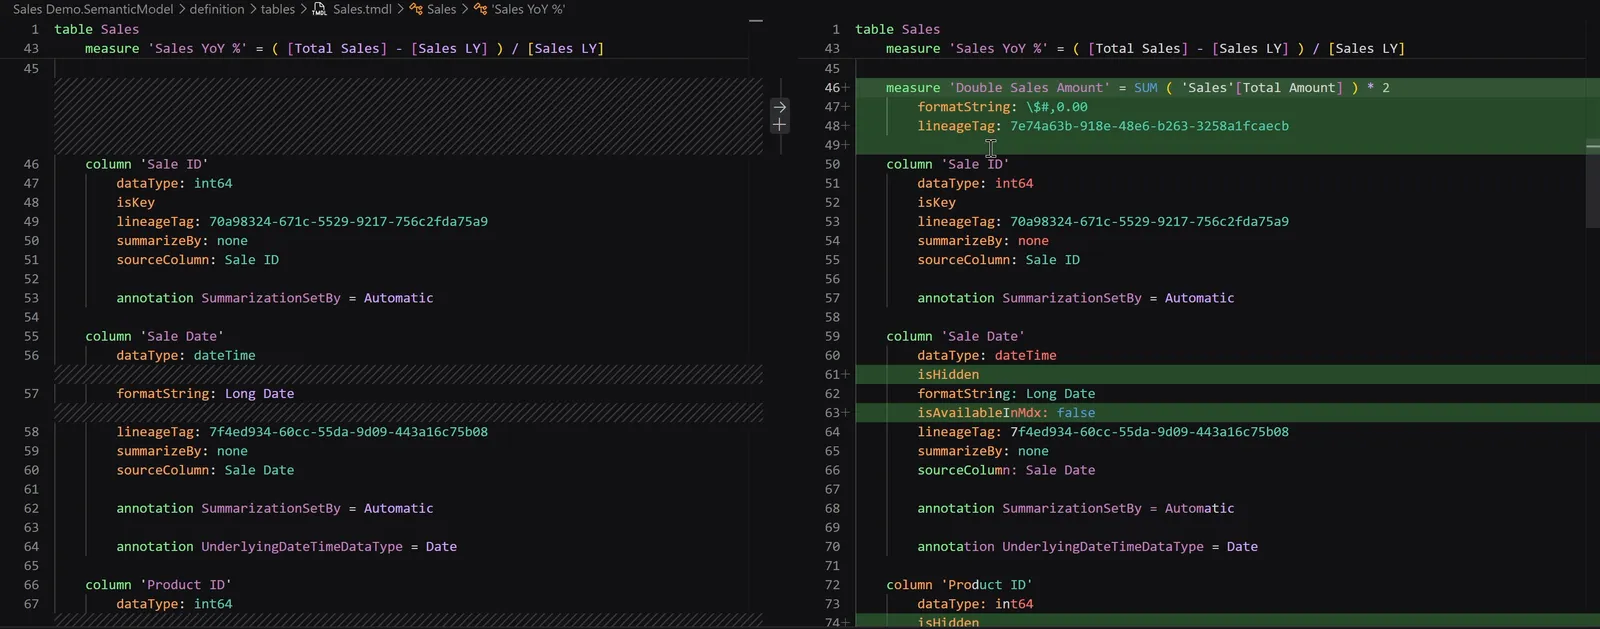The width and height of the screenshot is (1600, 629).
Task: Open the 'tables' breadcrumb folder
Action: coord(278,9)
